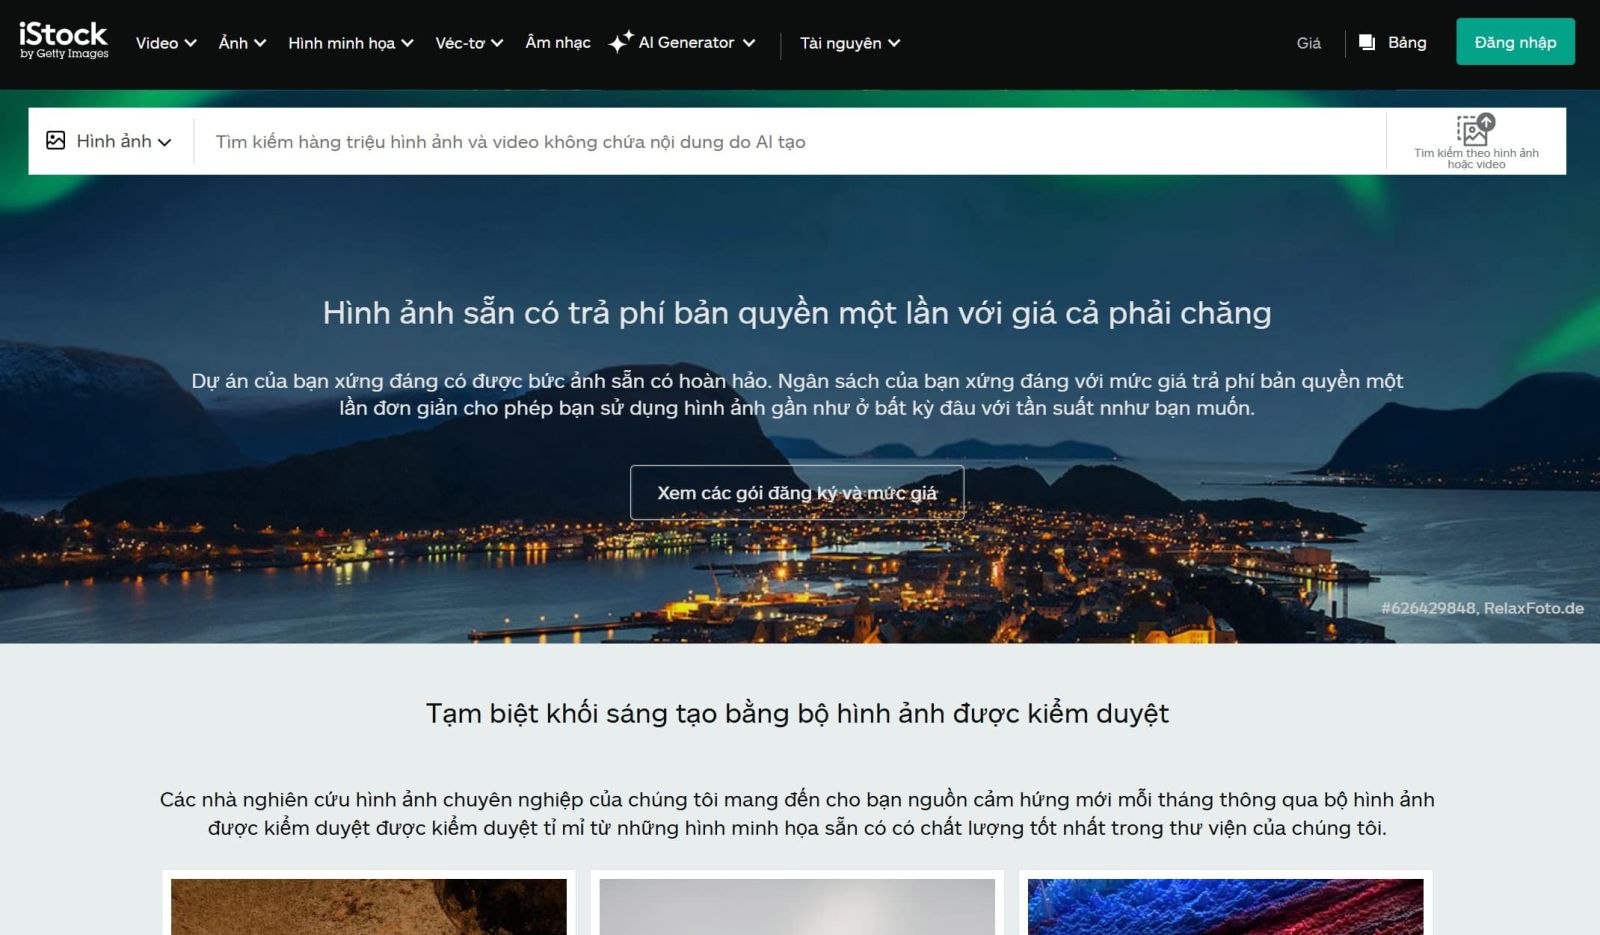
Task: Click the image type icon beside Hình ảnh
Action: click(x=56, y=141)
